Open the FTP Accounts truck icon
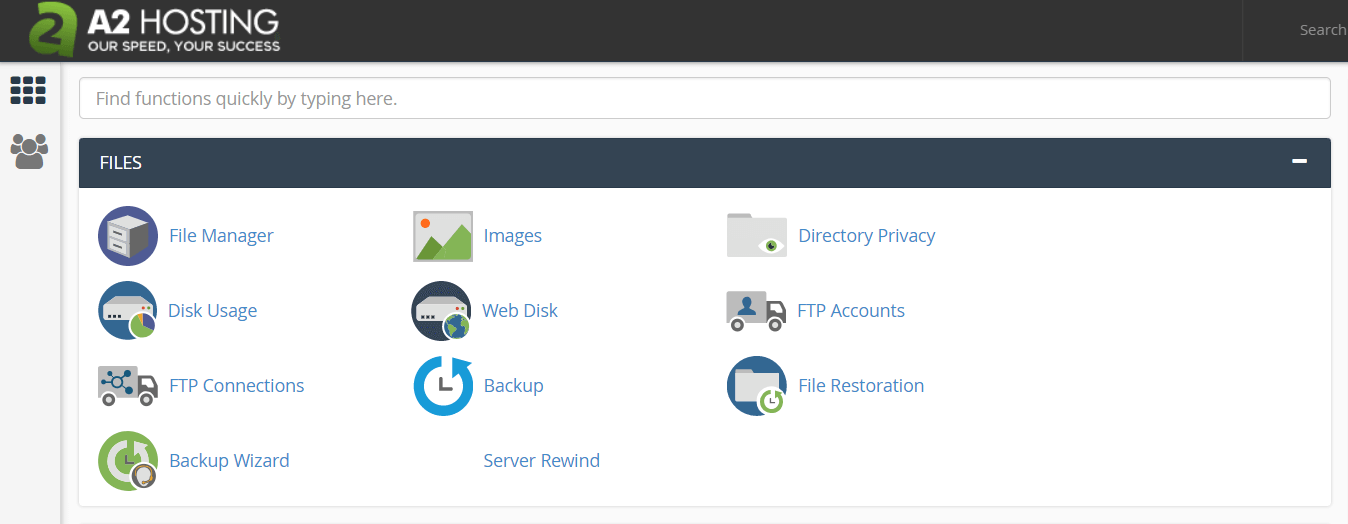This screenshot has width=1348, height=524. (756, 311)
